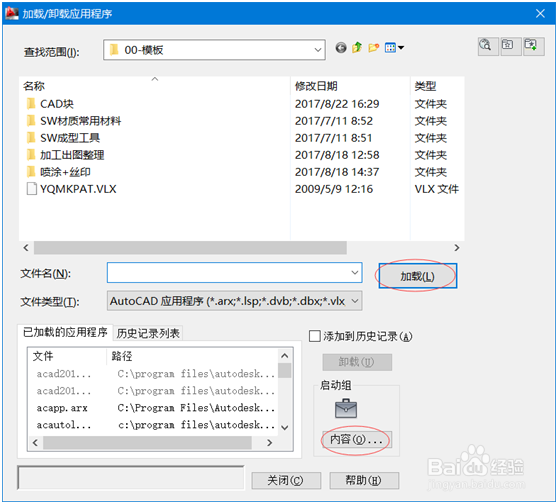Enable the 添加到历史记录 checkbox
Screen dimensions: 558x504
(315, 336)
